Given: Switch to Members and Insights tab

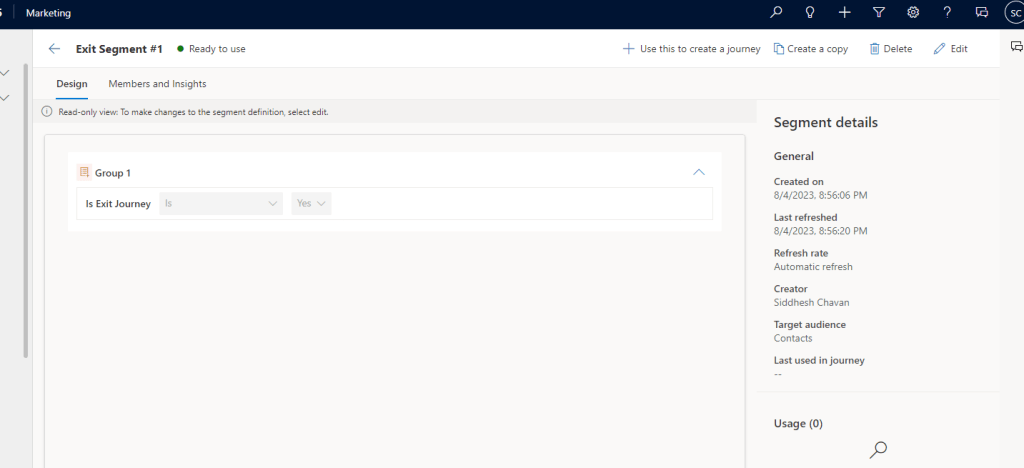Looking at the screenshot, I should tap(157, 84).
